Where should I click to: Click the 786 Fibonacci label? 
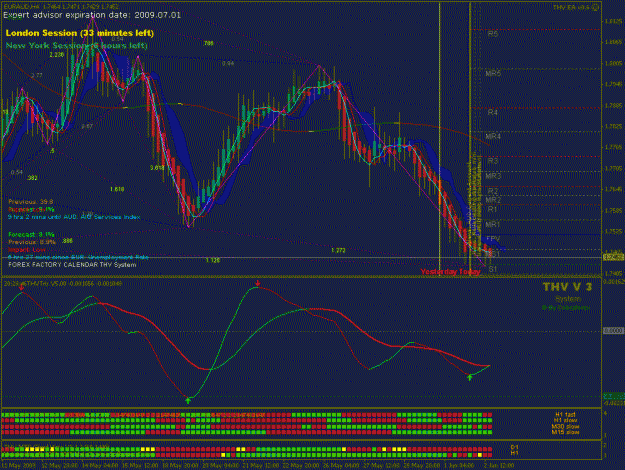coord(208,43)
